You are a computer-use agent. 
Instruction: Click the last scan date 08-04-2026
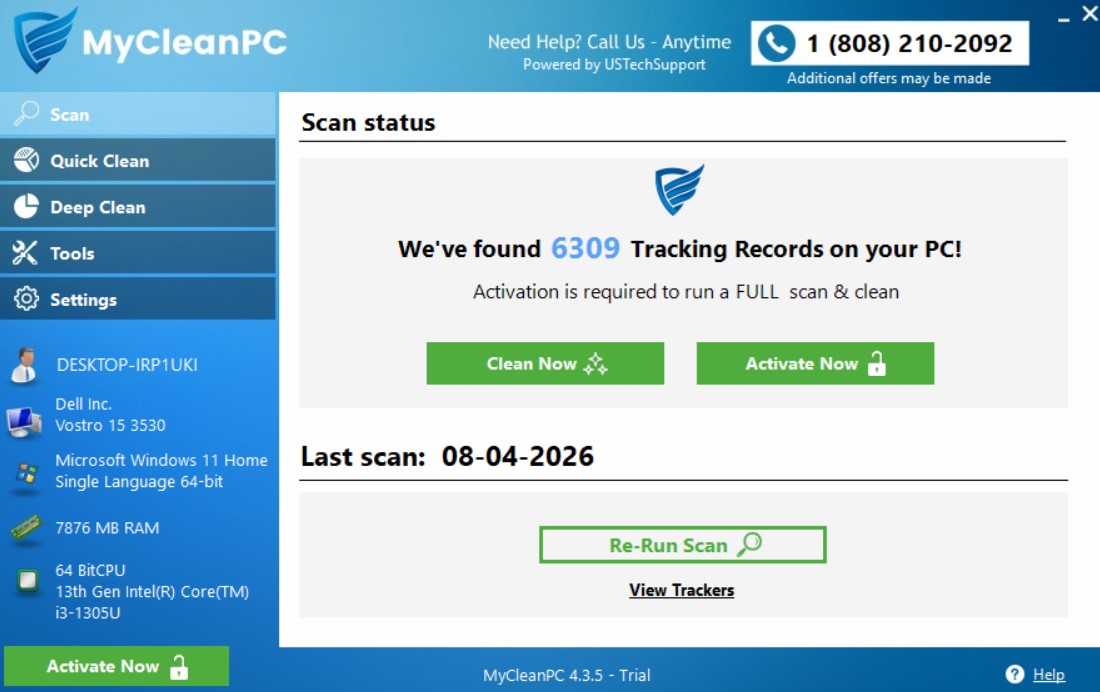pyautogui.click(x=518, y=456)
